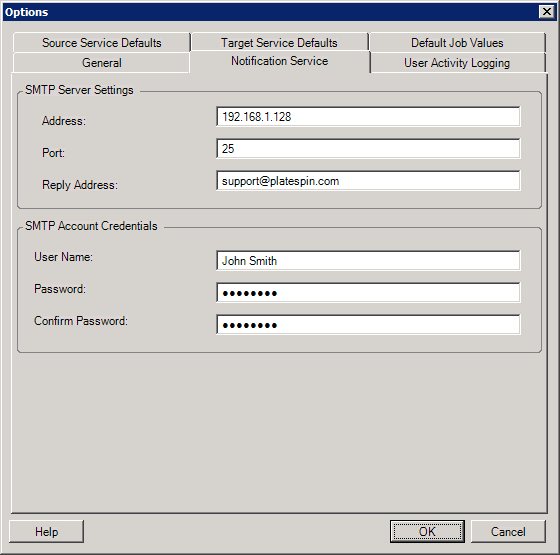This screenshot has width=560, height=555.
Task: Click into the Reply Address field
Action: click(368, 181)
